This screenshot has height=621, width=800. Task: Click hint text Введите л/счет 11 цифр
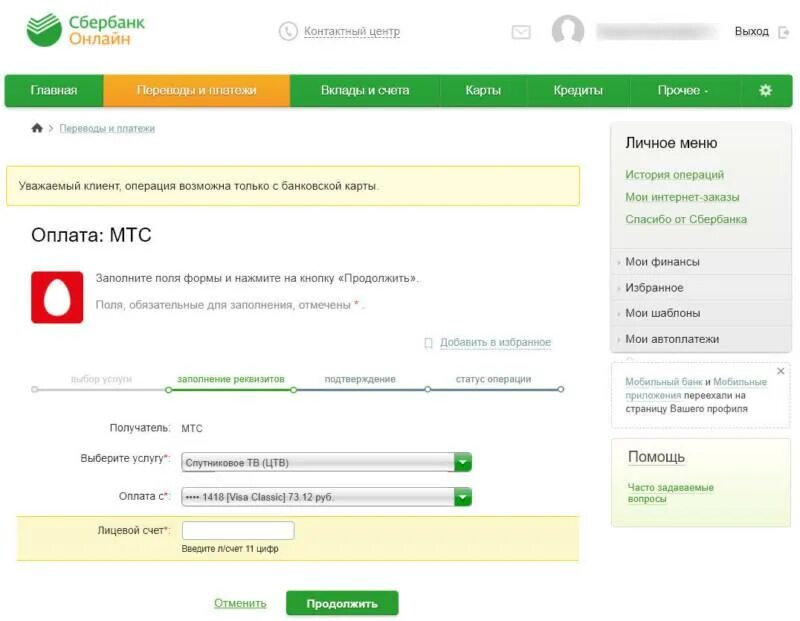(x=230, y=549)
